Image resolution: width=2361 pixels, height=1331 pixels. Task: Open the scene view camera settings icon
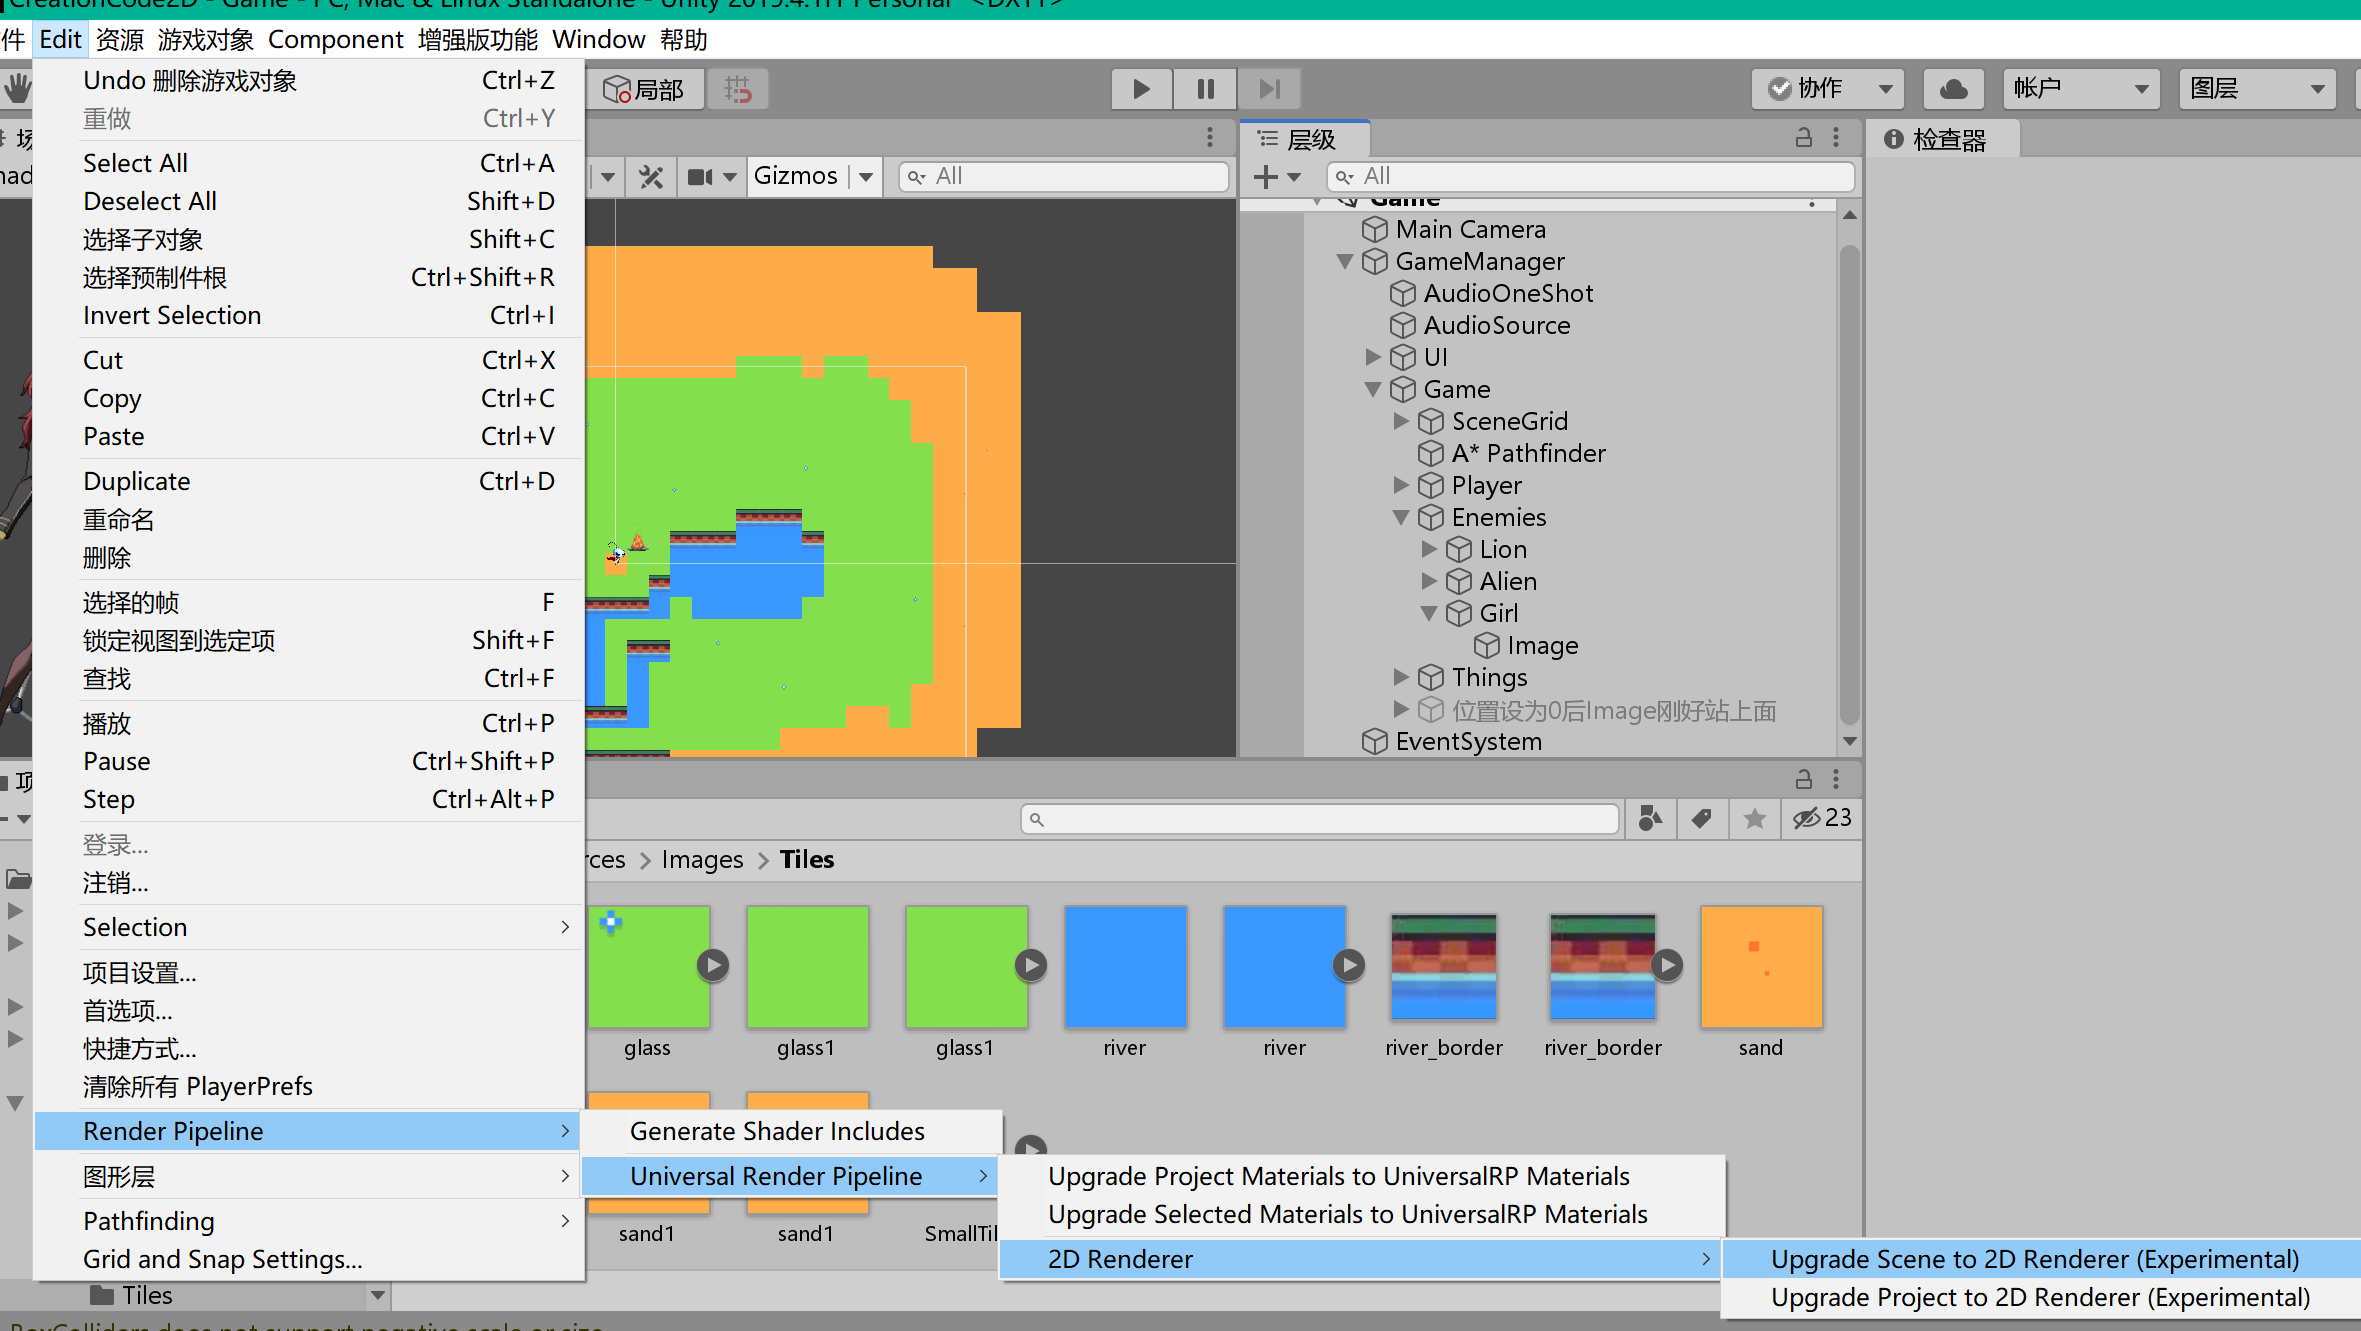[x=700, y=176]
